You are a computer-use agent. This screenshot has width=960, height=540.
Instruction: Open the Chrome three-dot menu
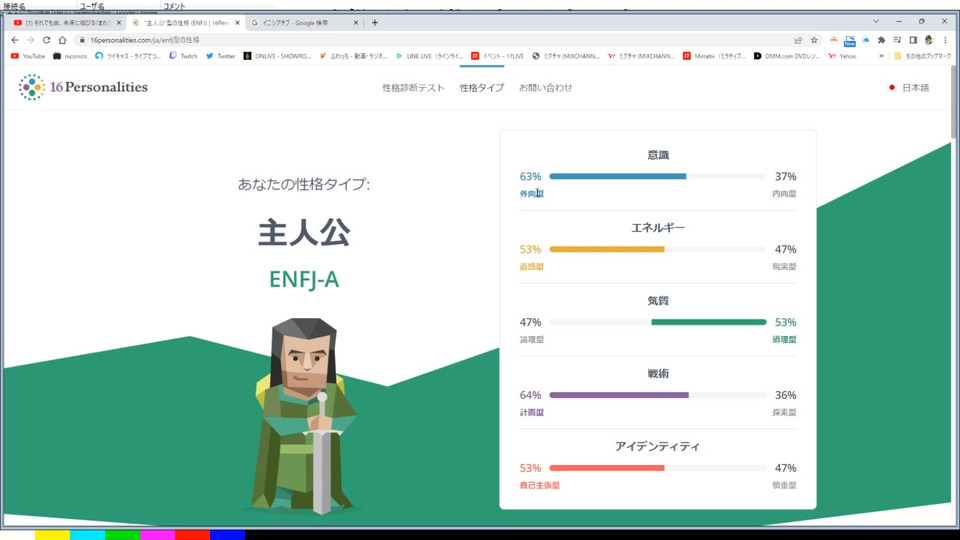[945, 40]
